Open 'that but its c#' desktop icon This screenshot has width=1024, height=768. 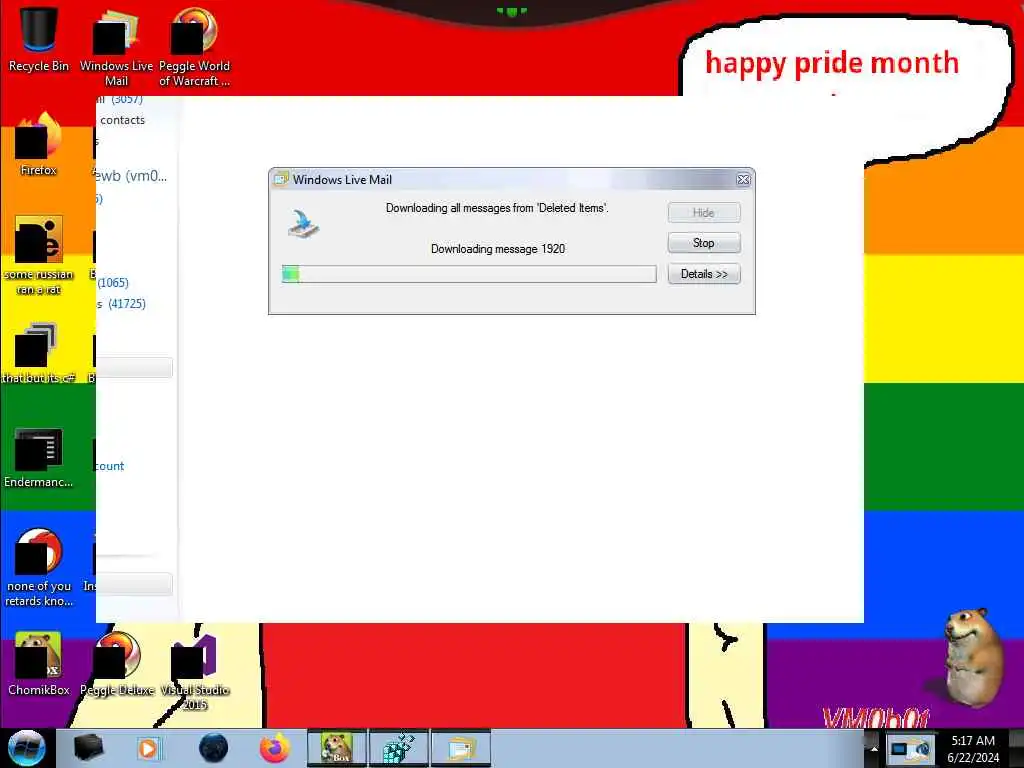coord(39,353)
